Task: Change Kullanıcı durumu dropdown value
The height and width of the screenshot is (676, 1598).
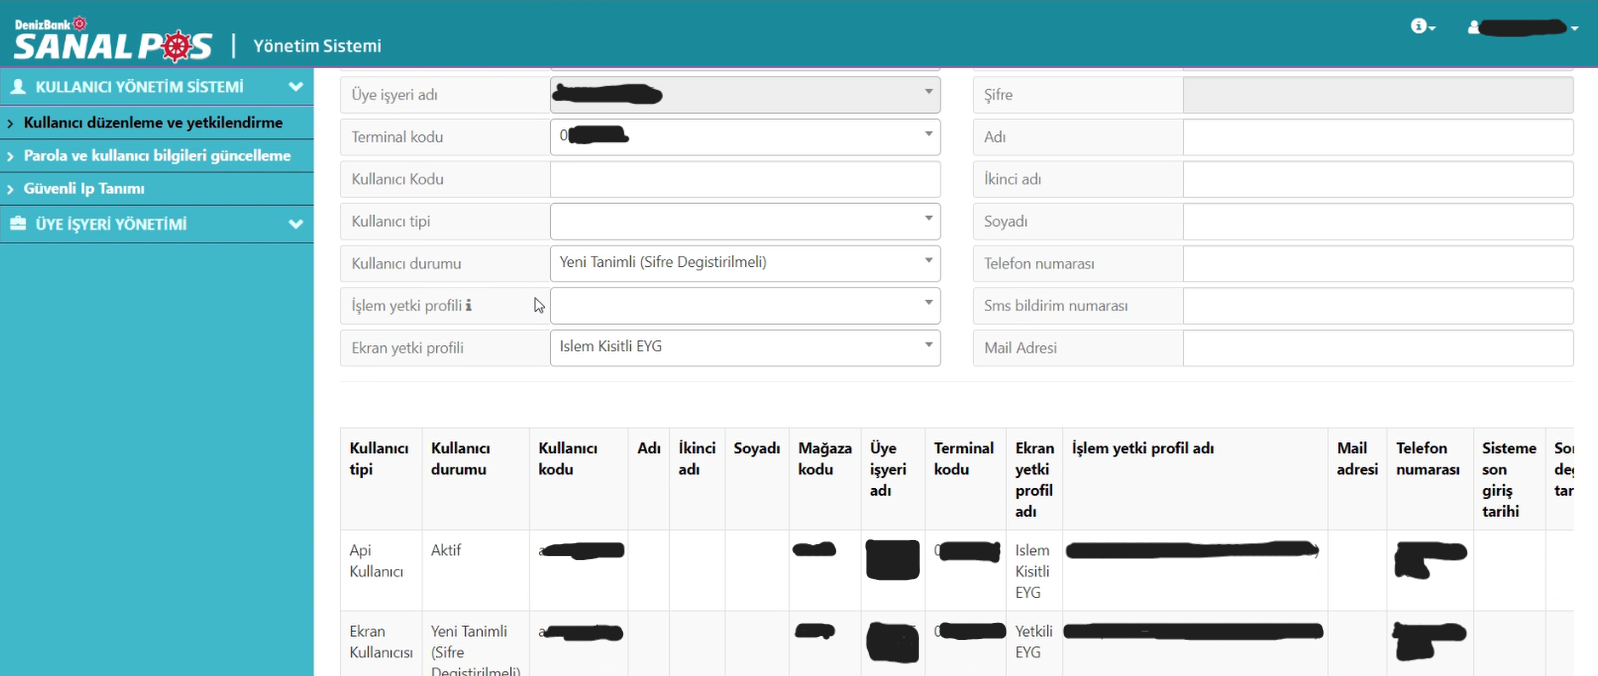Action: (744, 263)
